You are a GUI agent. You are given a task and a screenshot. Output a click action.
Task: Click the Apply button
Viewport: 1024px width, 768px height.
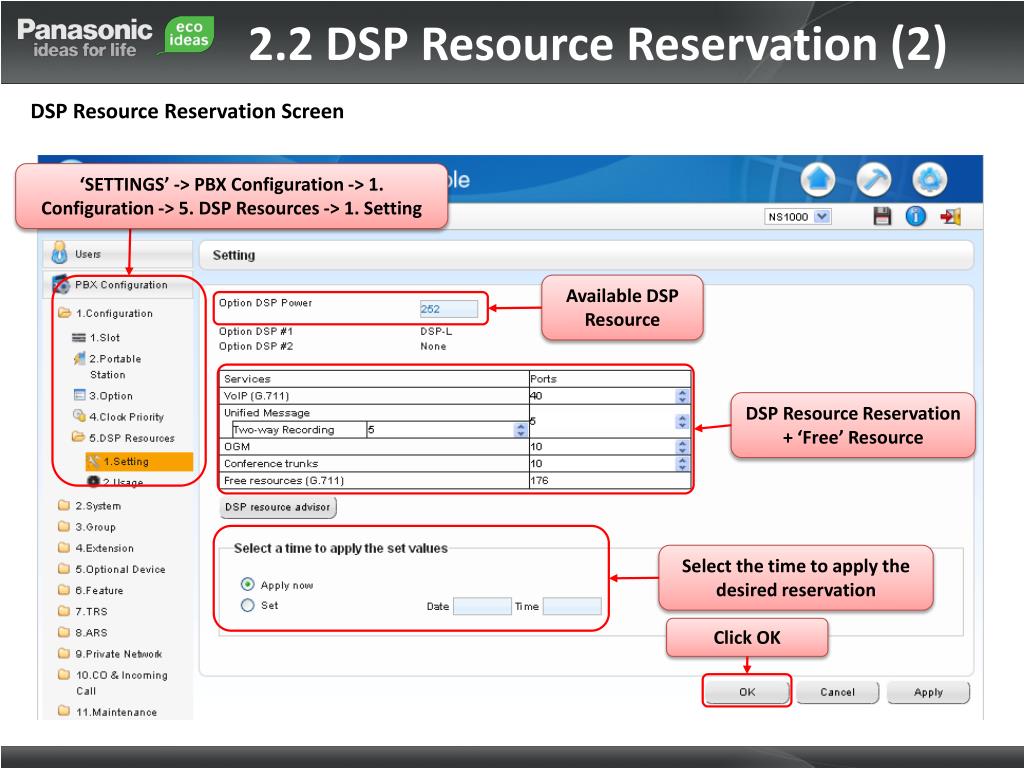coord(928,692)
